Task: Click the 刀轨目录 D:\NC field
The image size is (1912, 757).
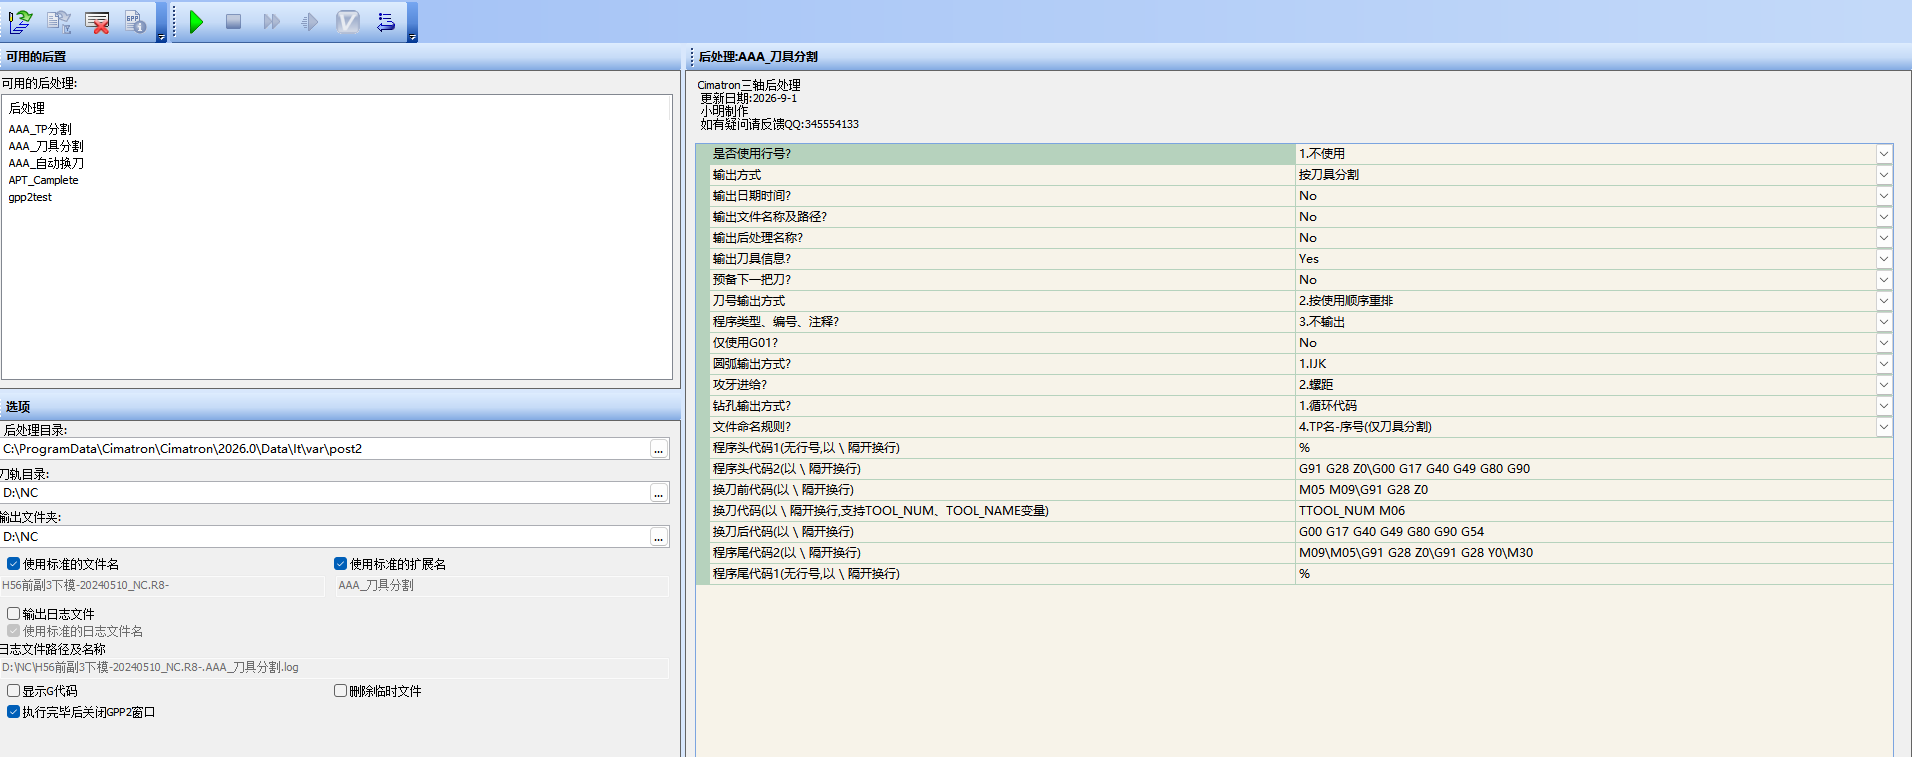Action: [324, 493]
